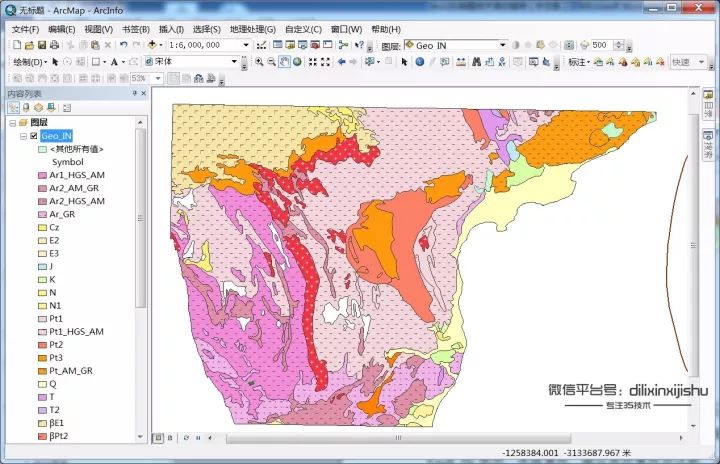
Task: Close the table of contents panel
Action: (144, 93)
